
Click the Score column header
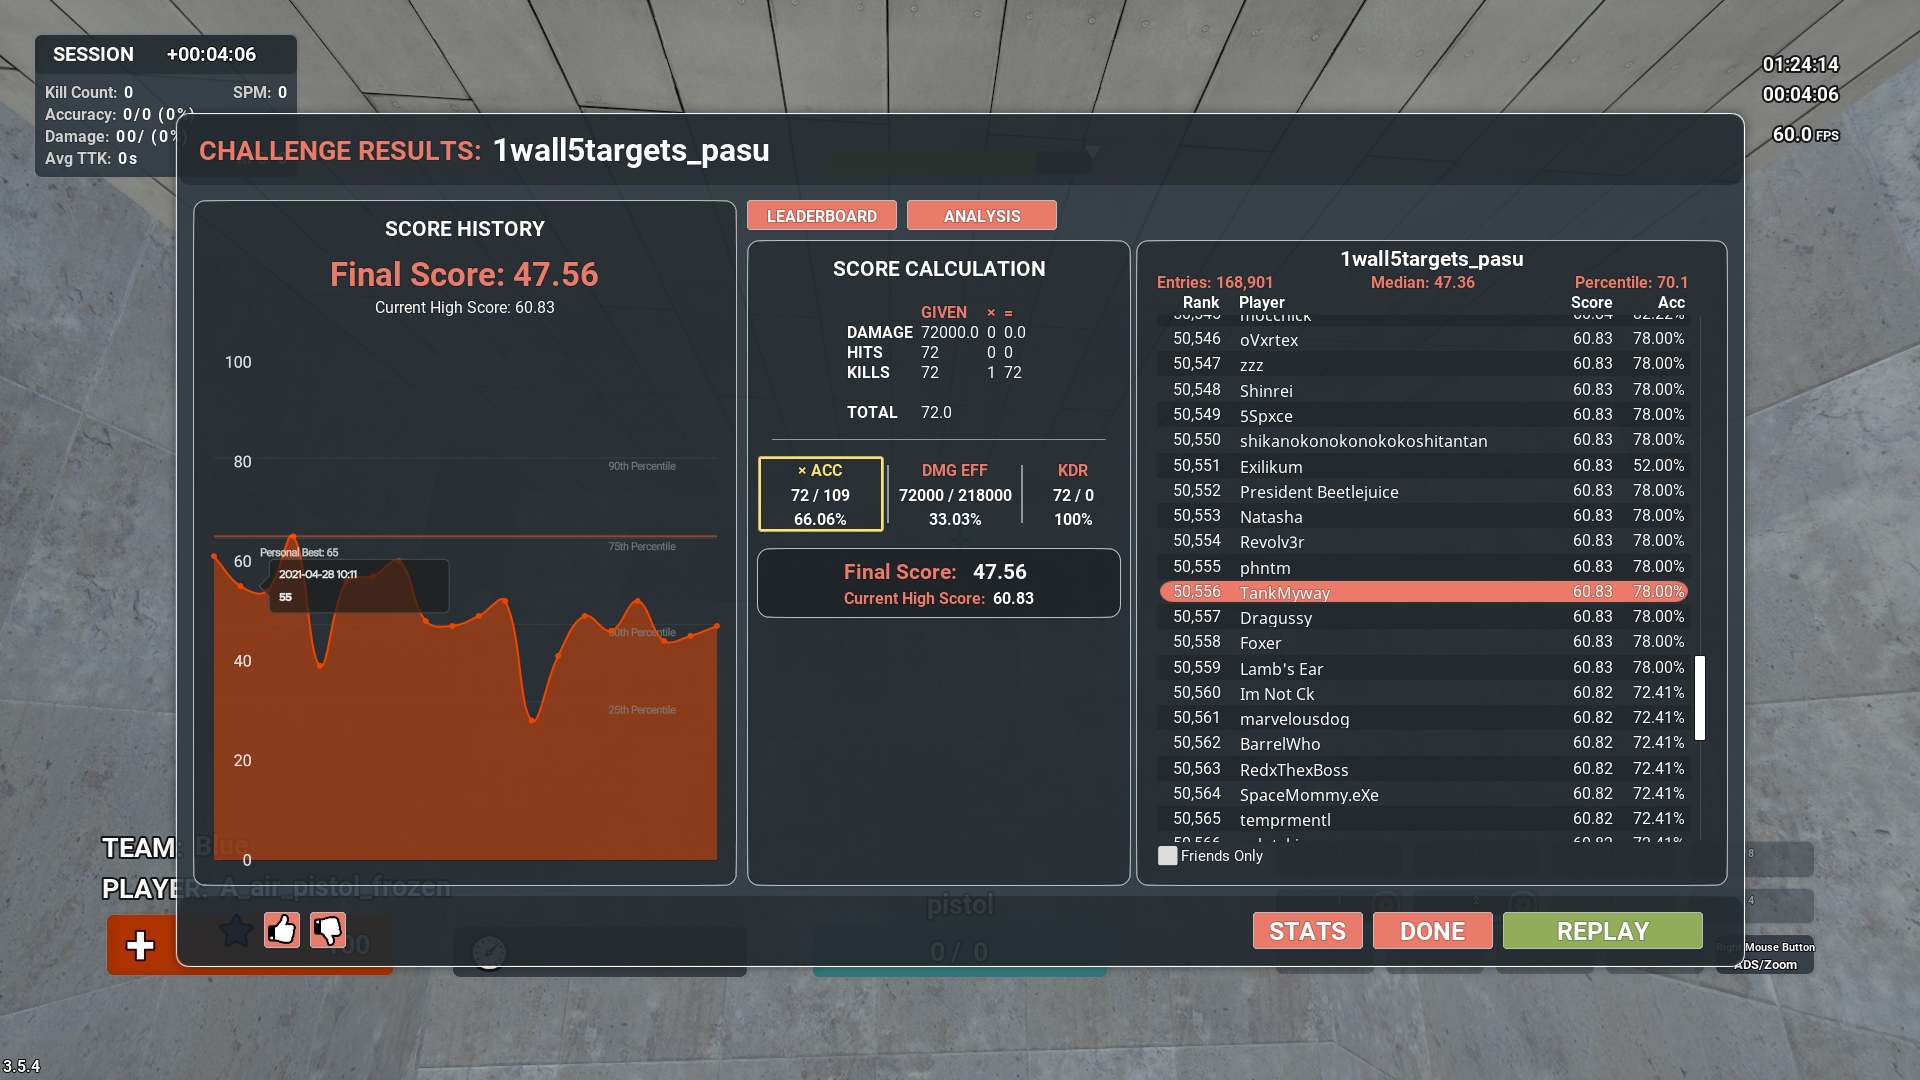tap(1591, 302)
